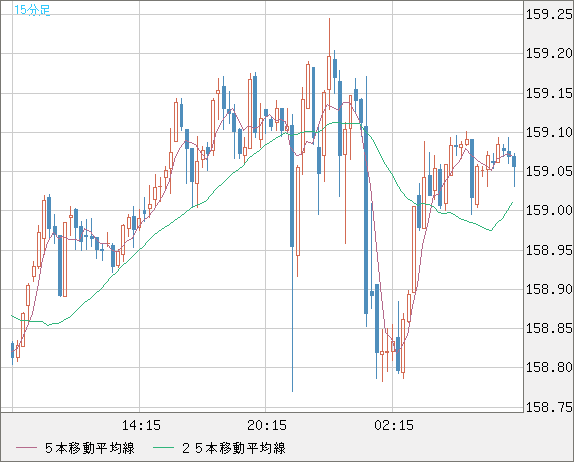Click the 158.75 price axis label
Screen dimensions: 574x462
tap(549, 407)
